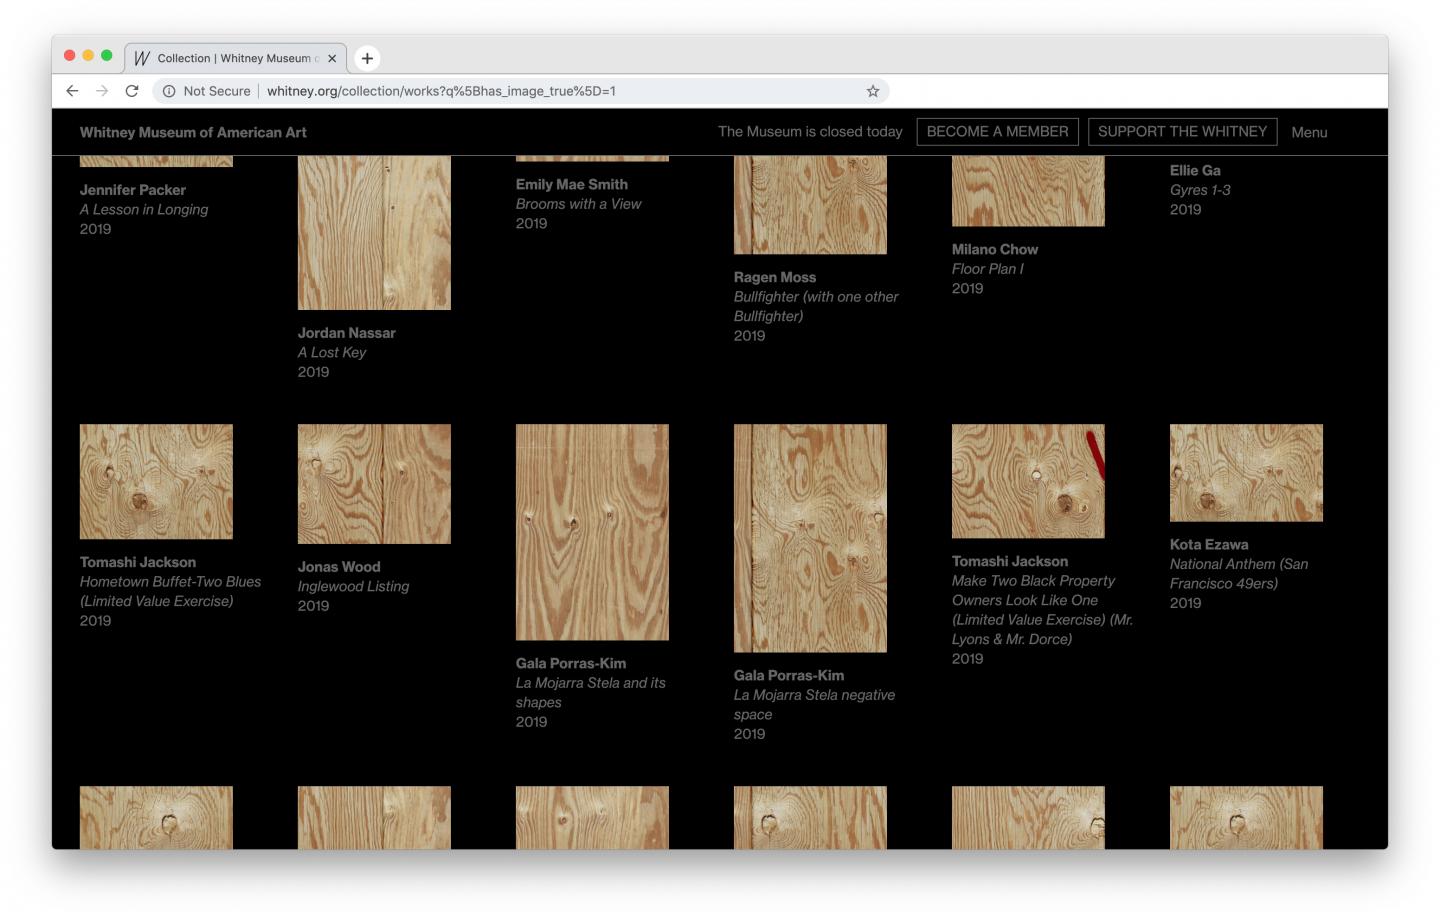Reload the page with refresh icon
The width and height of the screenshot is (1440, 918).
pos(132,91)
